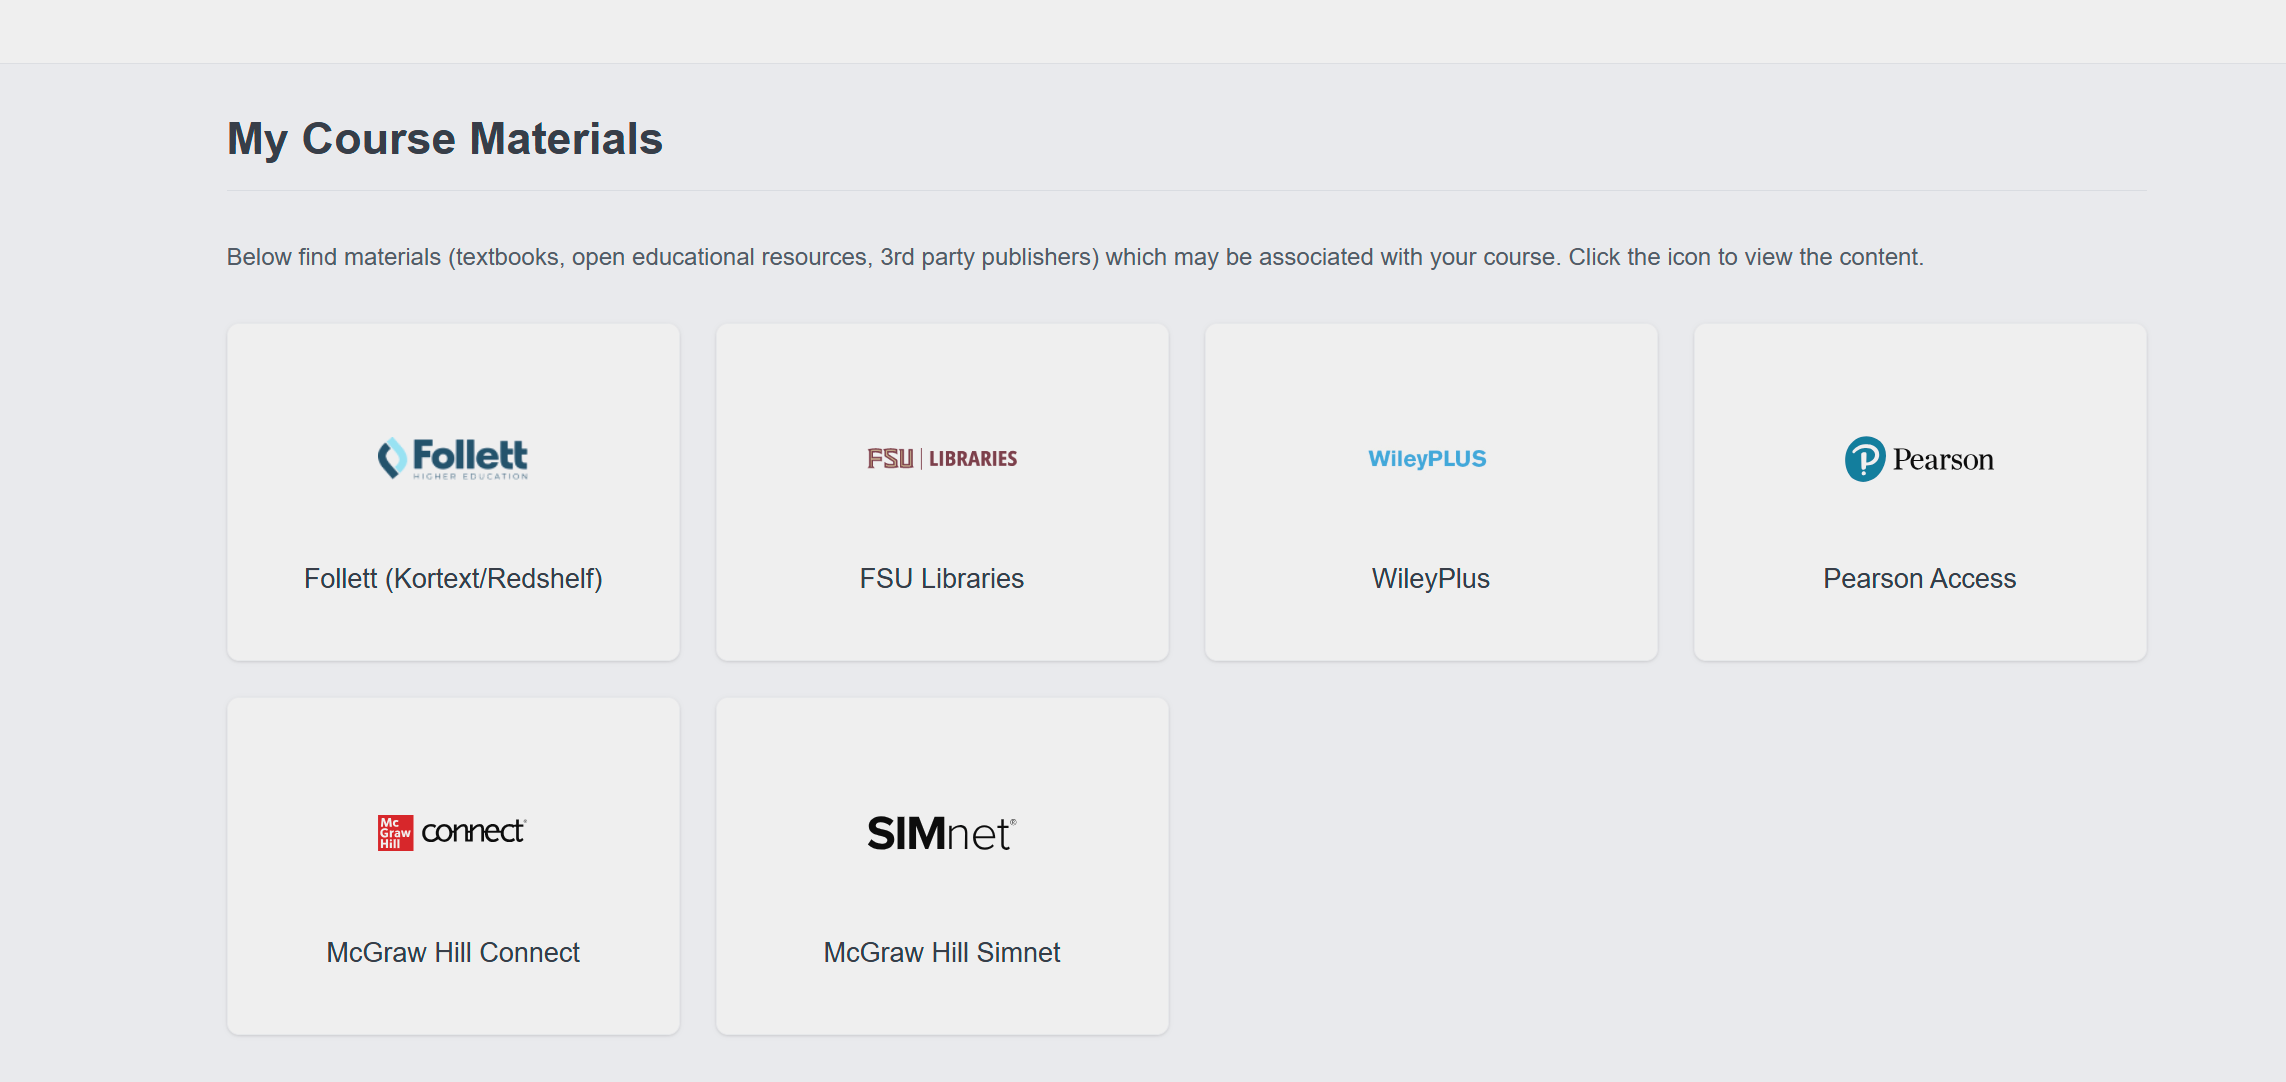The height and width of the screenshot is (1082, 2286).
Task: Open the Follett Higher Education logo
Action: [453, 459]
